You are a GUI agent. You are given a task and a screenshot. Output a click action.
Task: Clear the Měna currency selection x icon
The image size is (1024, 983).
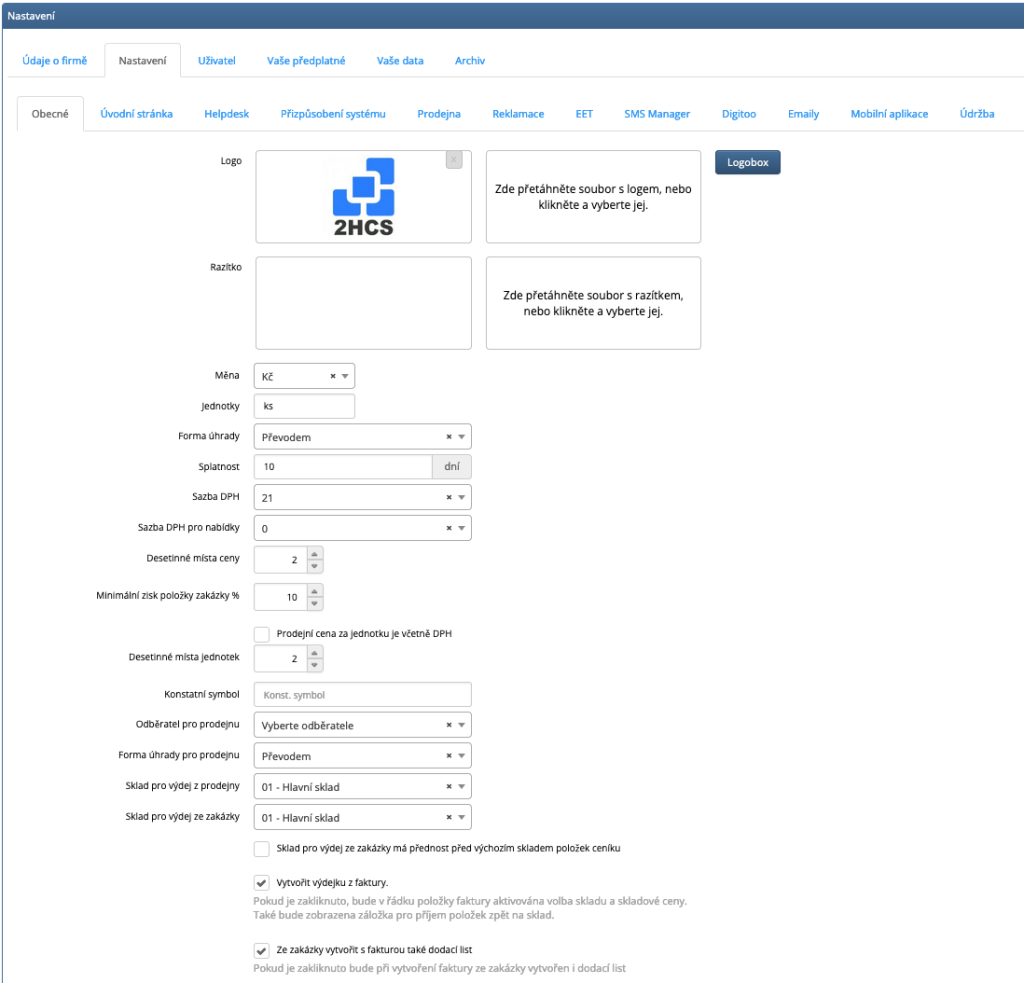(333, 376)
